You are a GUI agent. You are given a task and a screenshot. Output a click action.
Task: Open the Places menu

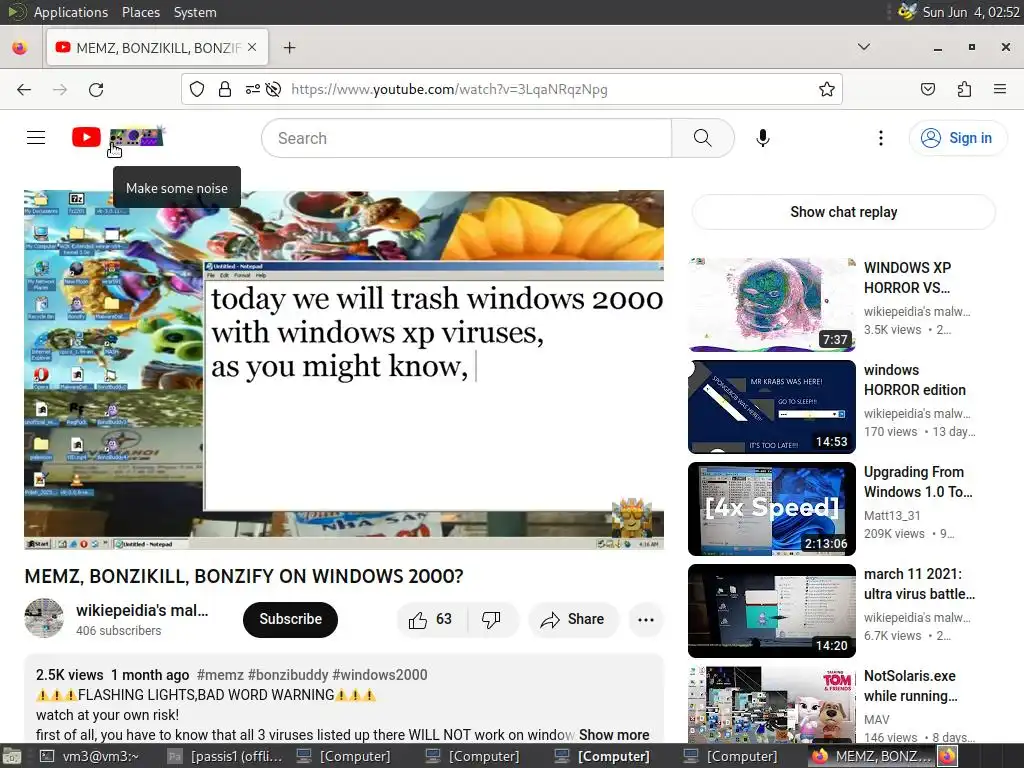[x=141, y=12]
